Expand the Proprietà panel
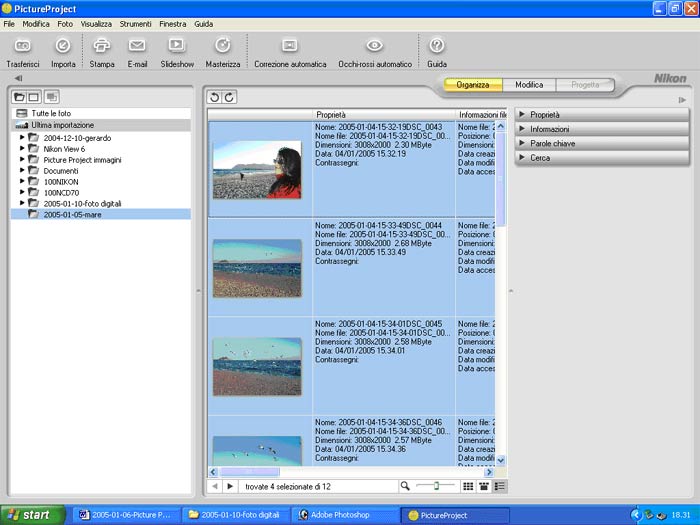700x525 pixels. click(x=602, y=115)
